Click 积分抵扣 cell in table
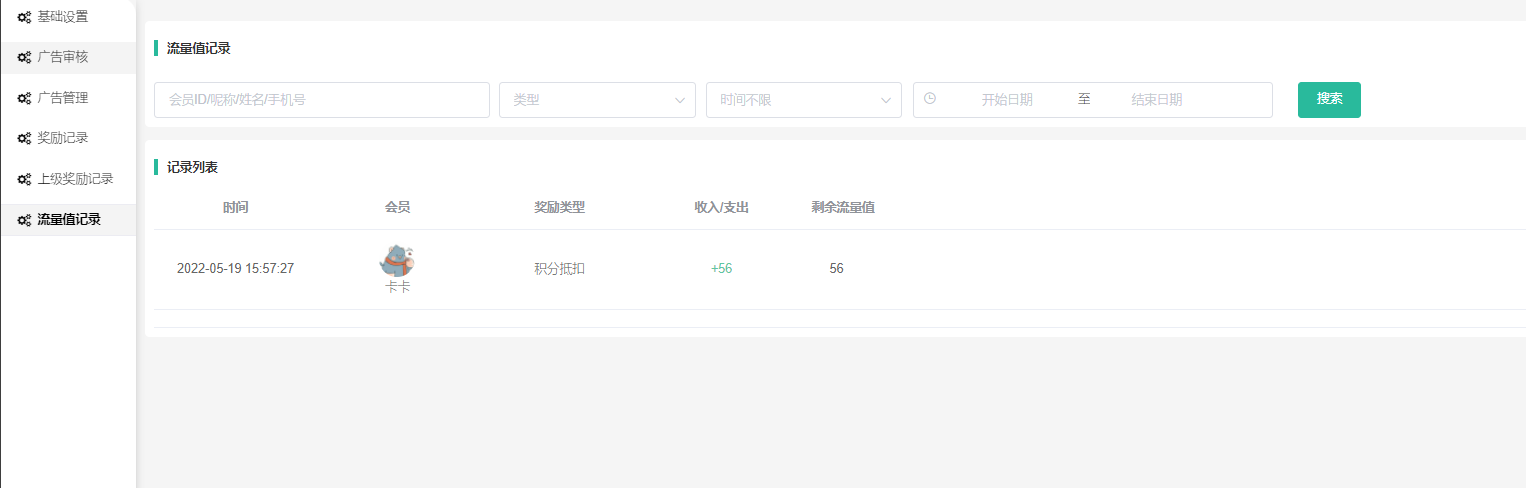Image resolution: width=1526 pixels, height=488 pixels. coord(559,269)
